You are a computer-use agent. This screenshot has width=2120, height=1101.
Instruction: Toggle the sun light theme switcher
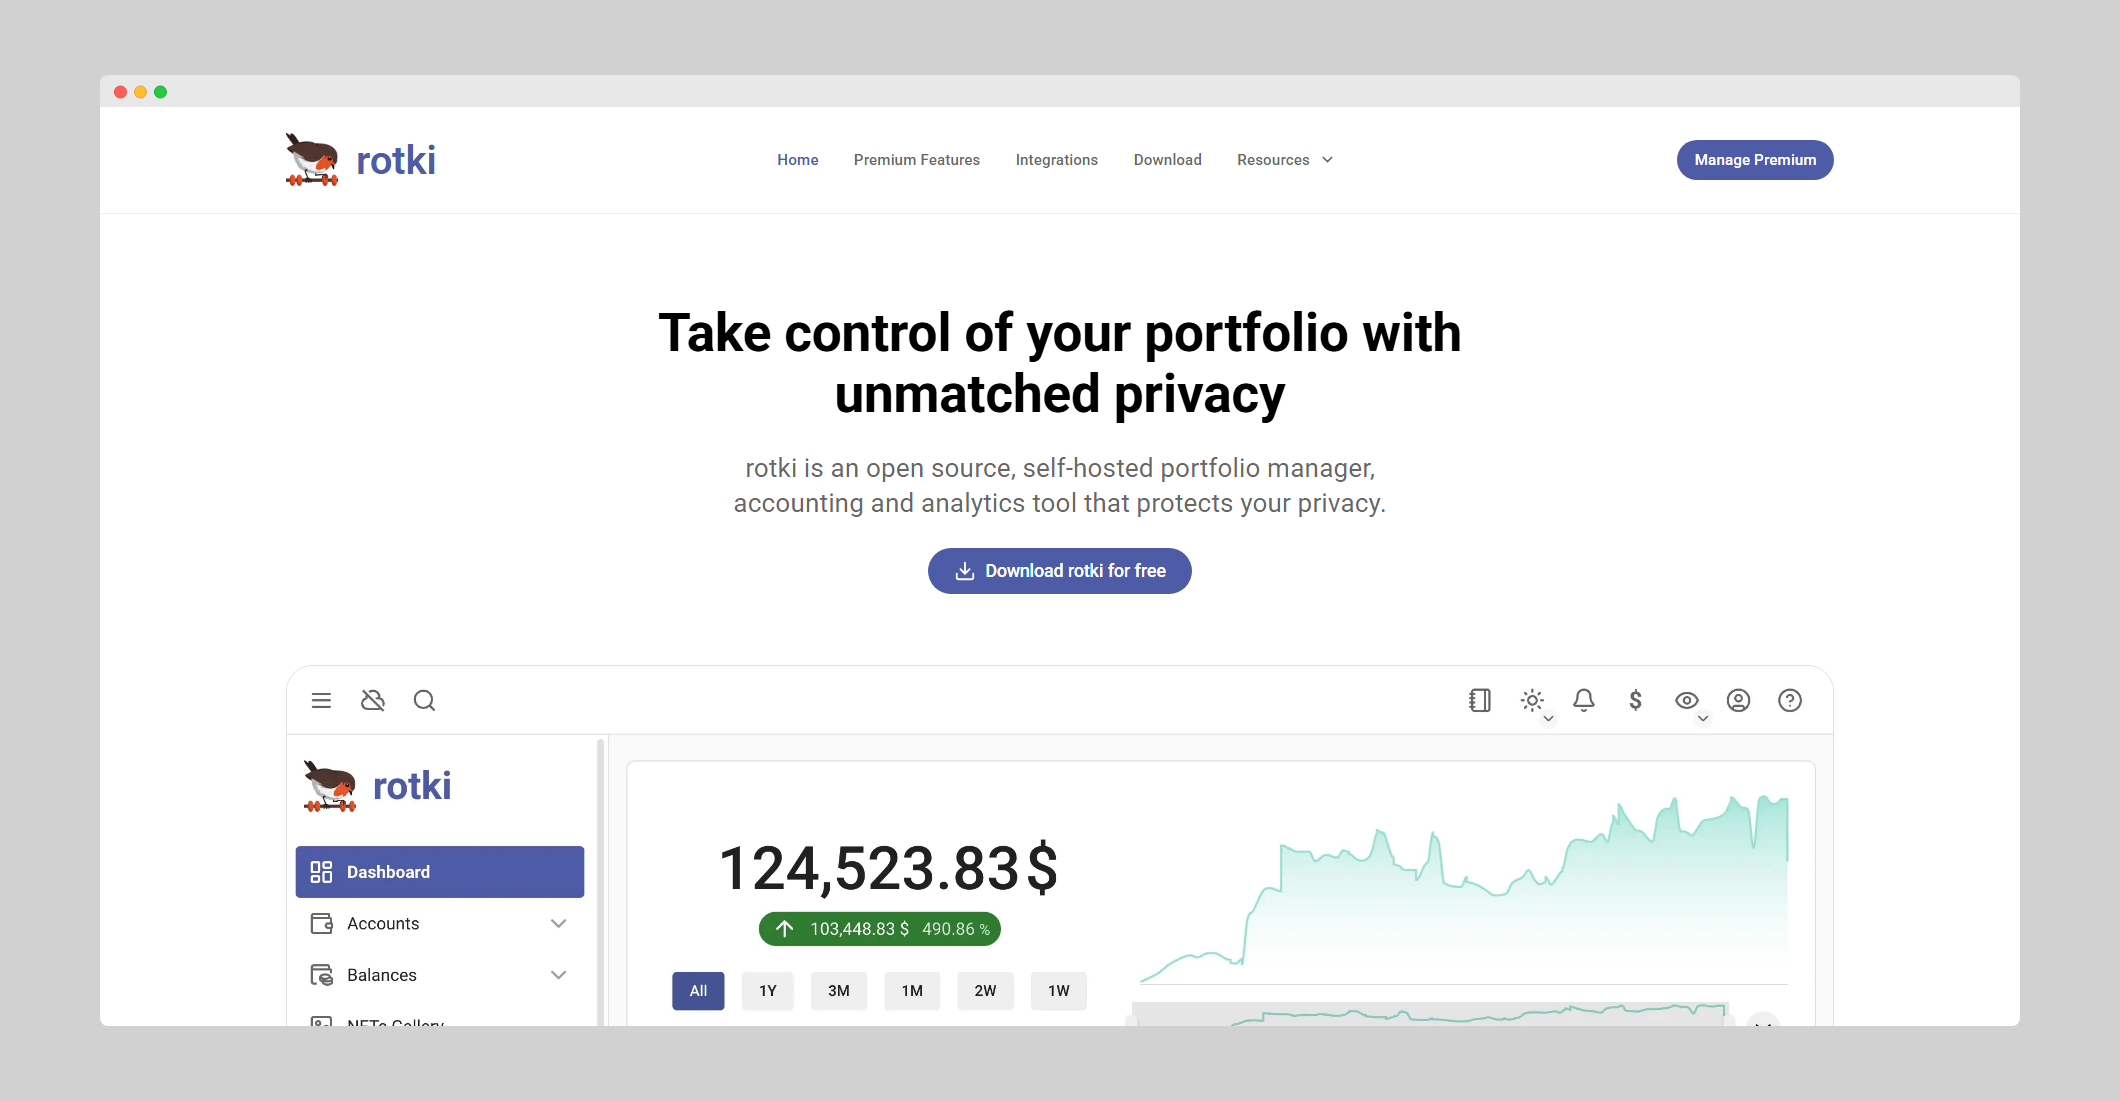point(1532,701)
